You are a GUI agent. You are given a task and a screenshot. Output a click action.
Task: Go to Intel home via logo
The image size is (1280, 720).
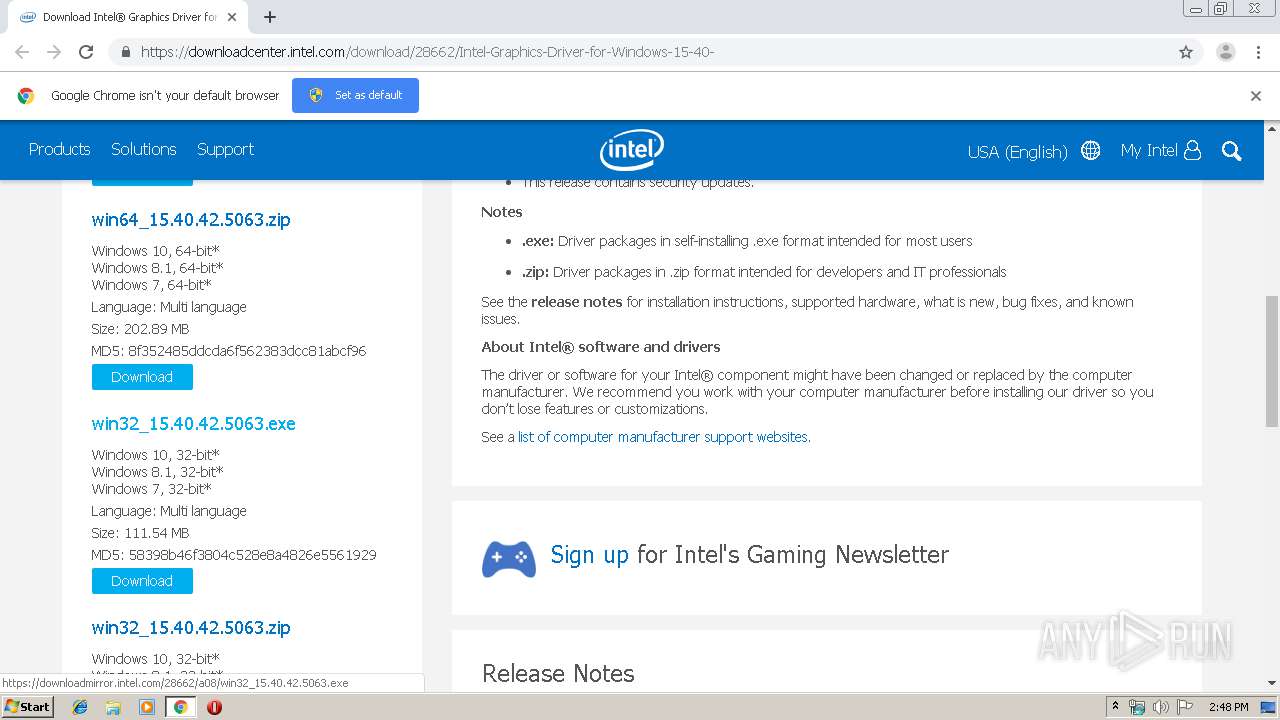pos(632,150)
